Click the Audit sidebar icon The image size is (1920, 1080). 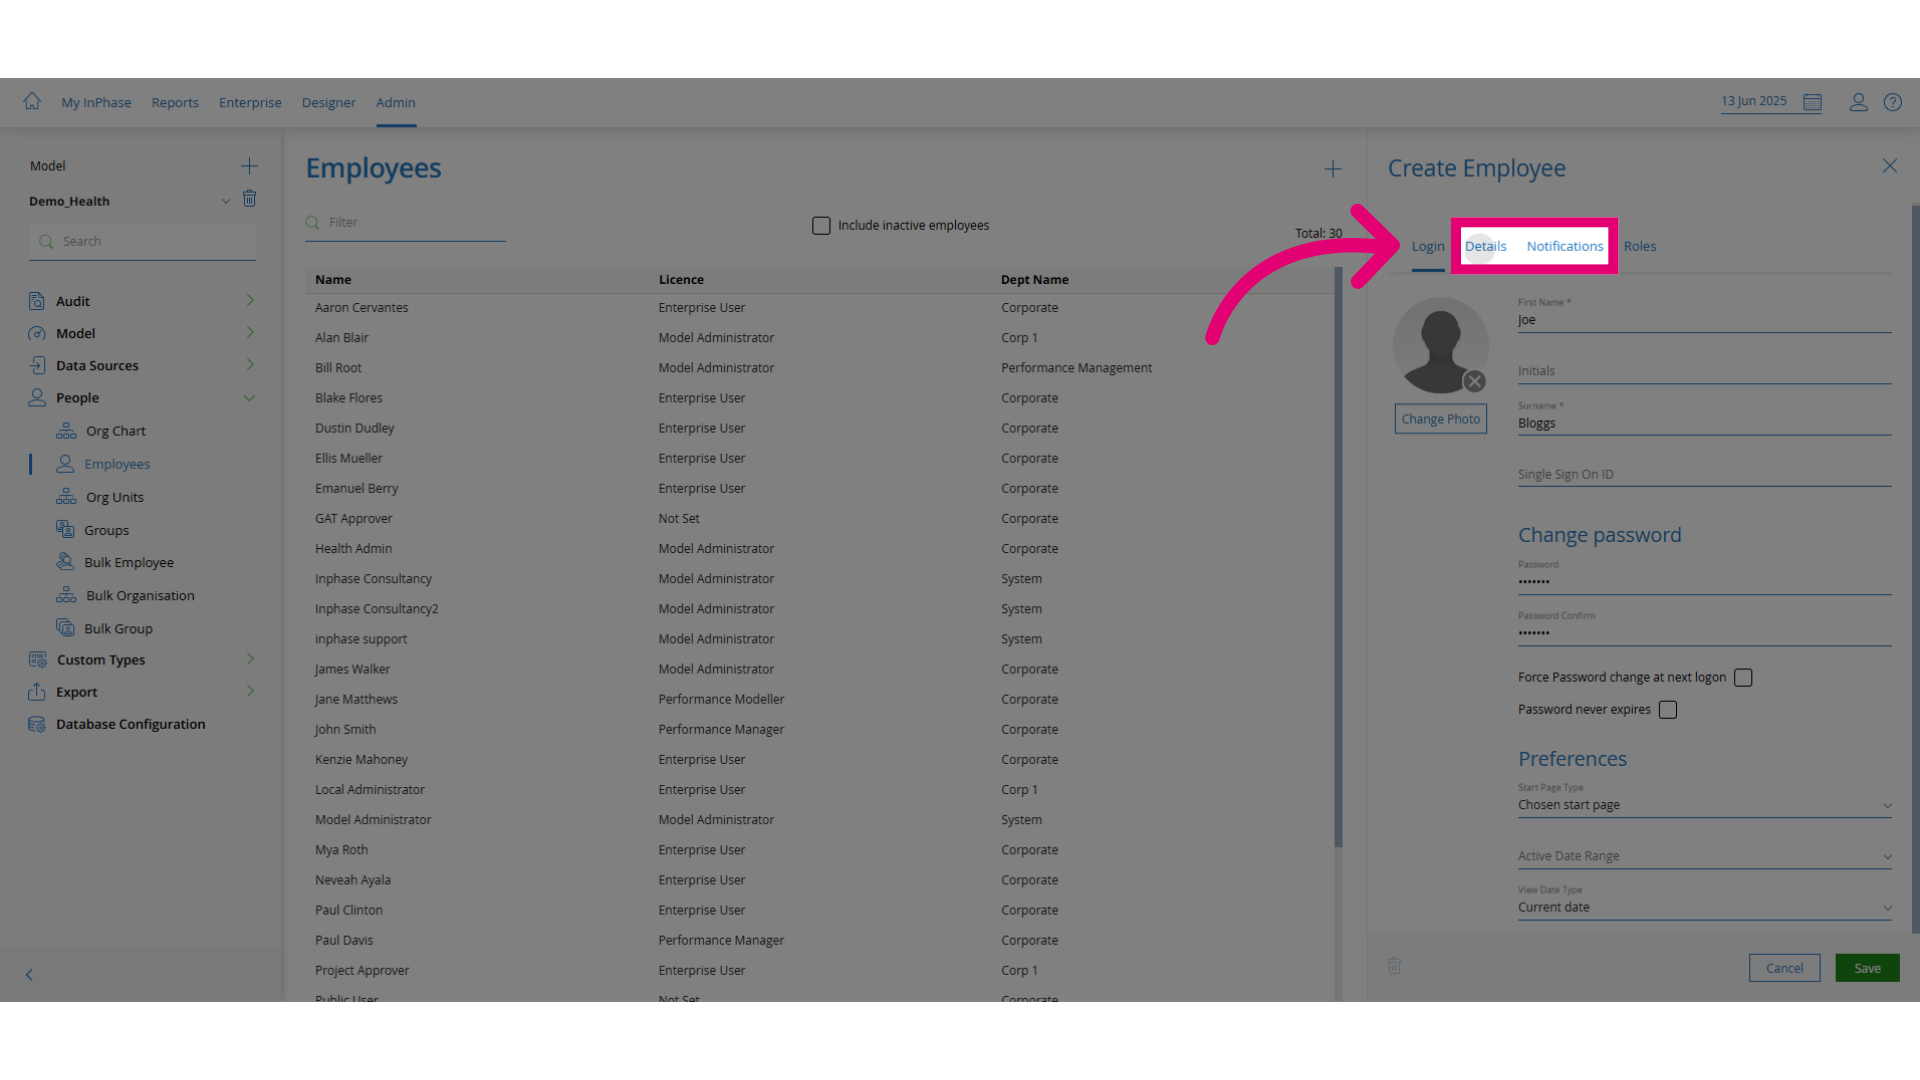pos(37,301)
